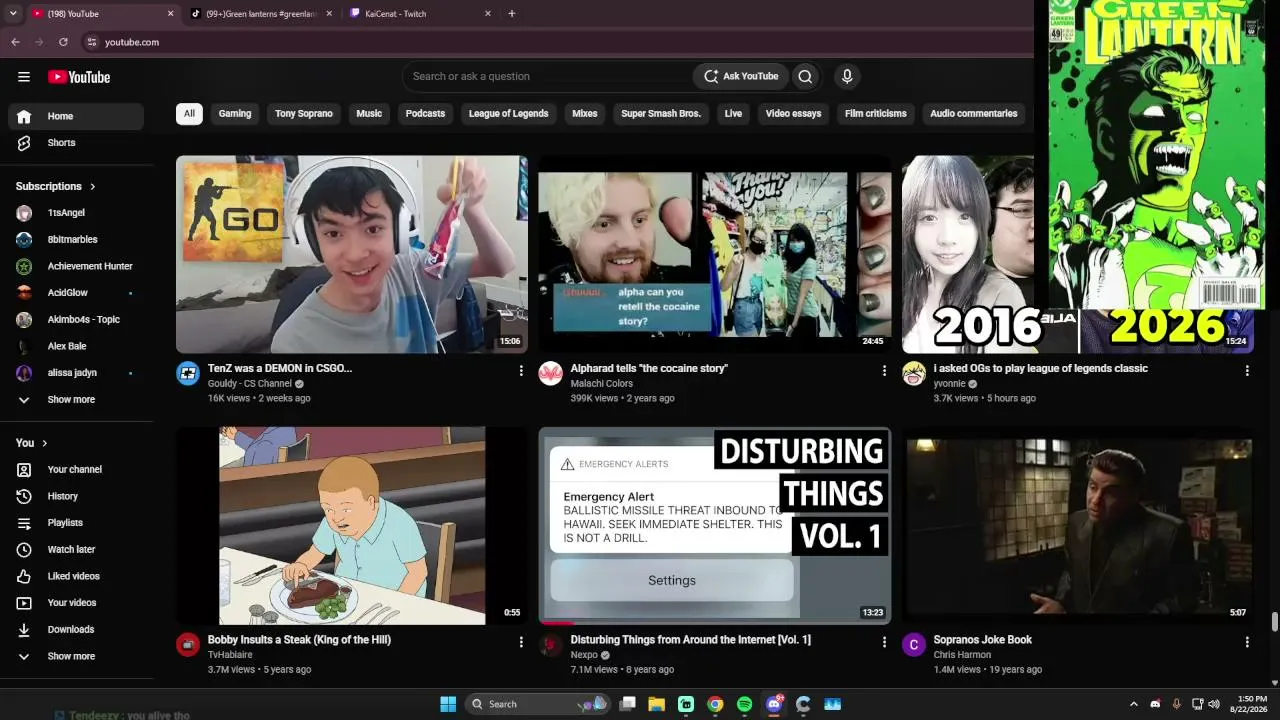Image resolution: width=1280 pixels, height=720 pixels.
Task: Open more options for Sopranos Joke Book
Action: click(x=1247, y=642)
